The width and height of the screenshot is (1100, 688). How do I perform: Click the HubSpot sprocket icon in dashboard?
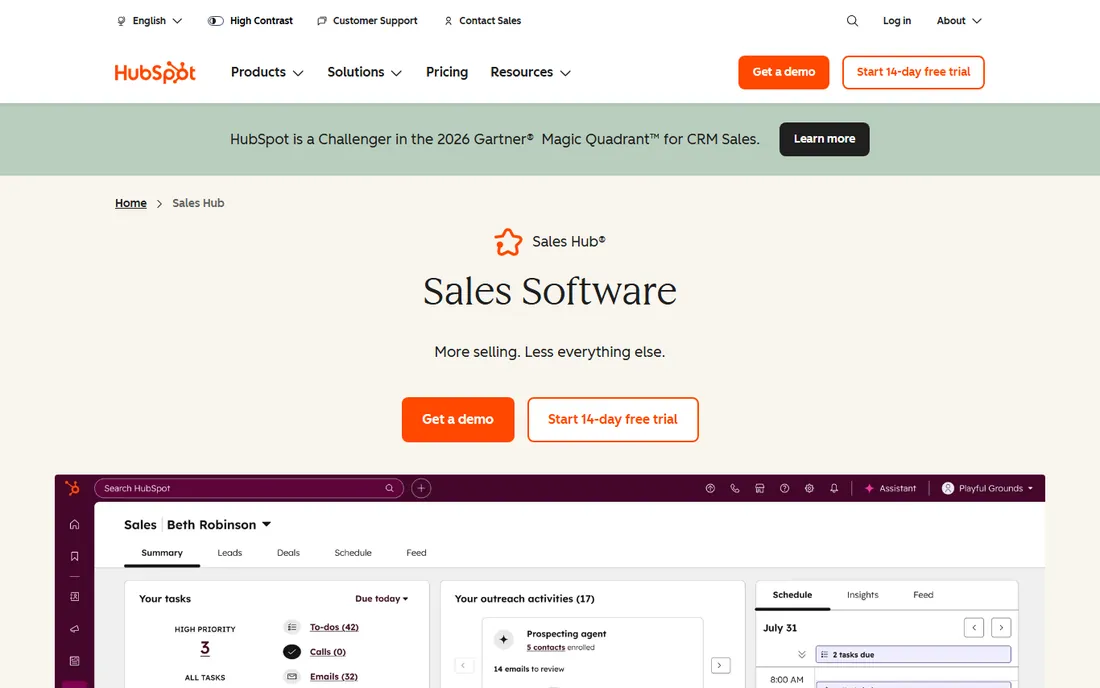(x=72, y=488)
